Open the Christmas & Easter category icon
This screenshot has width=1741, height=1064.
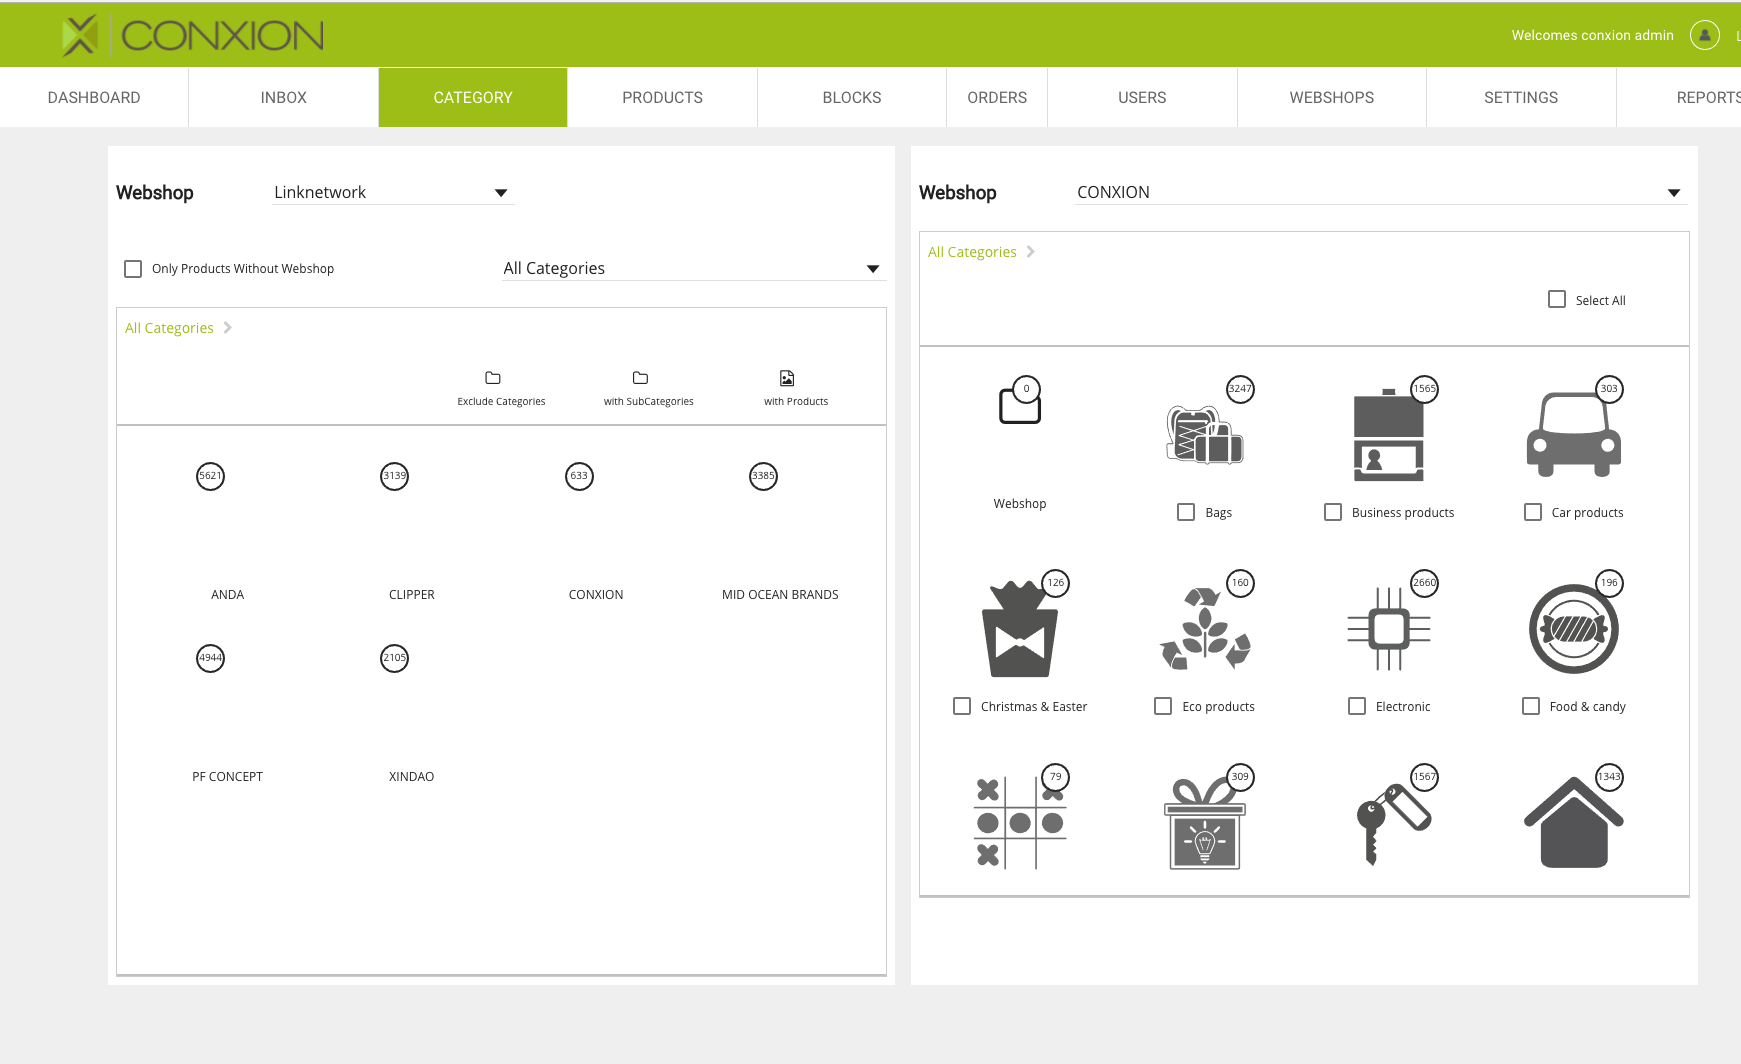[x=1020, y=629]
